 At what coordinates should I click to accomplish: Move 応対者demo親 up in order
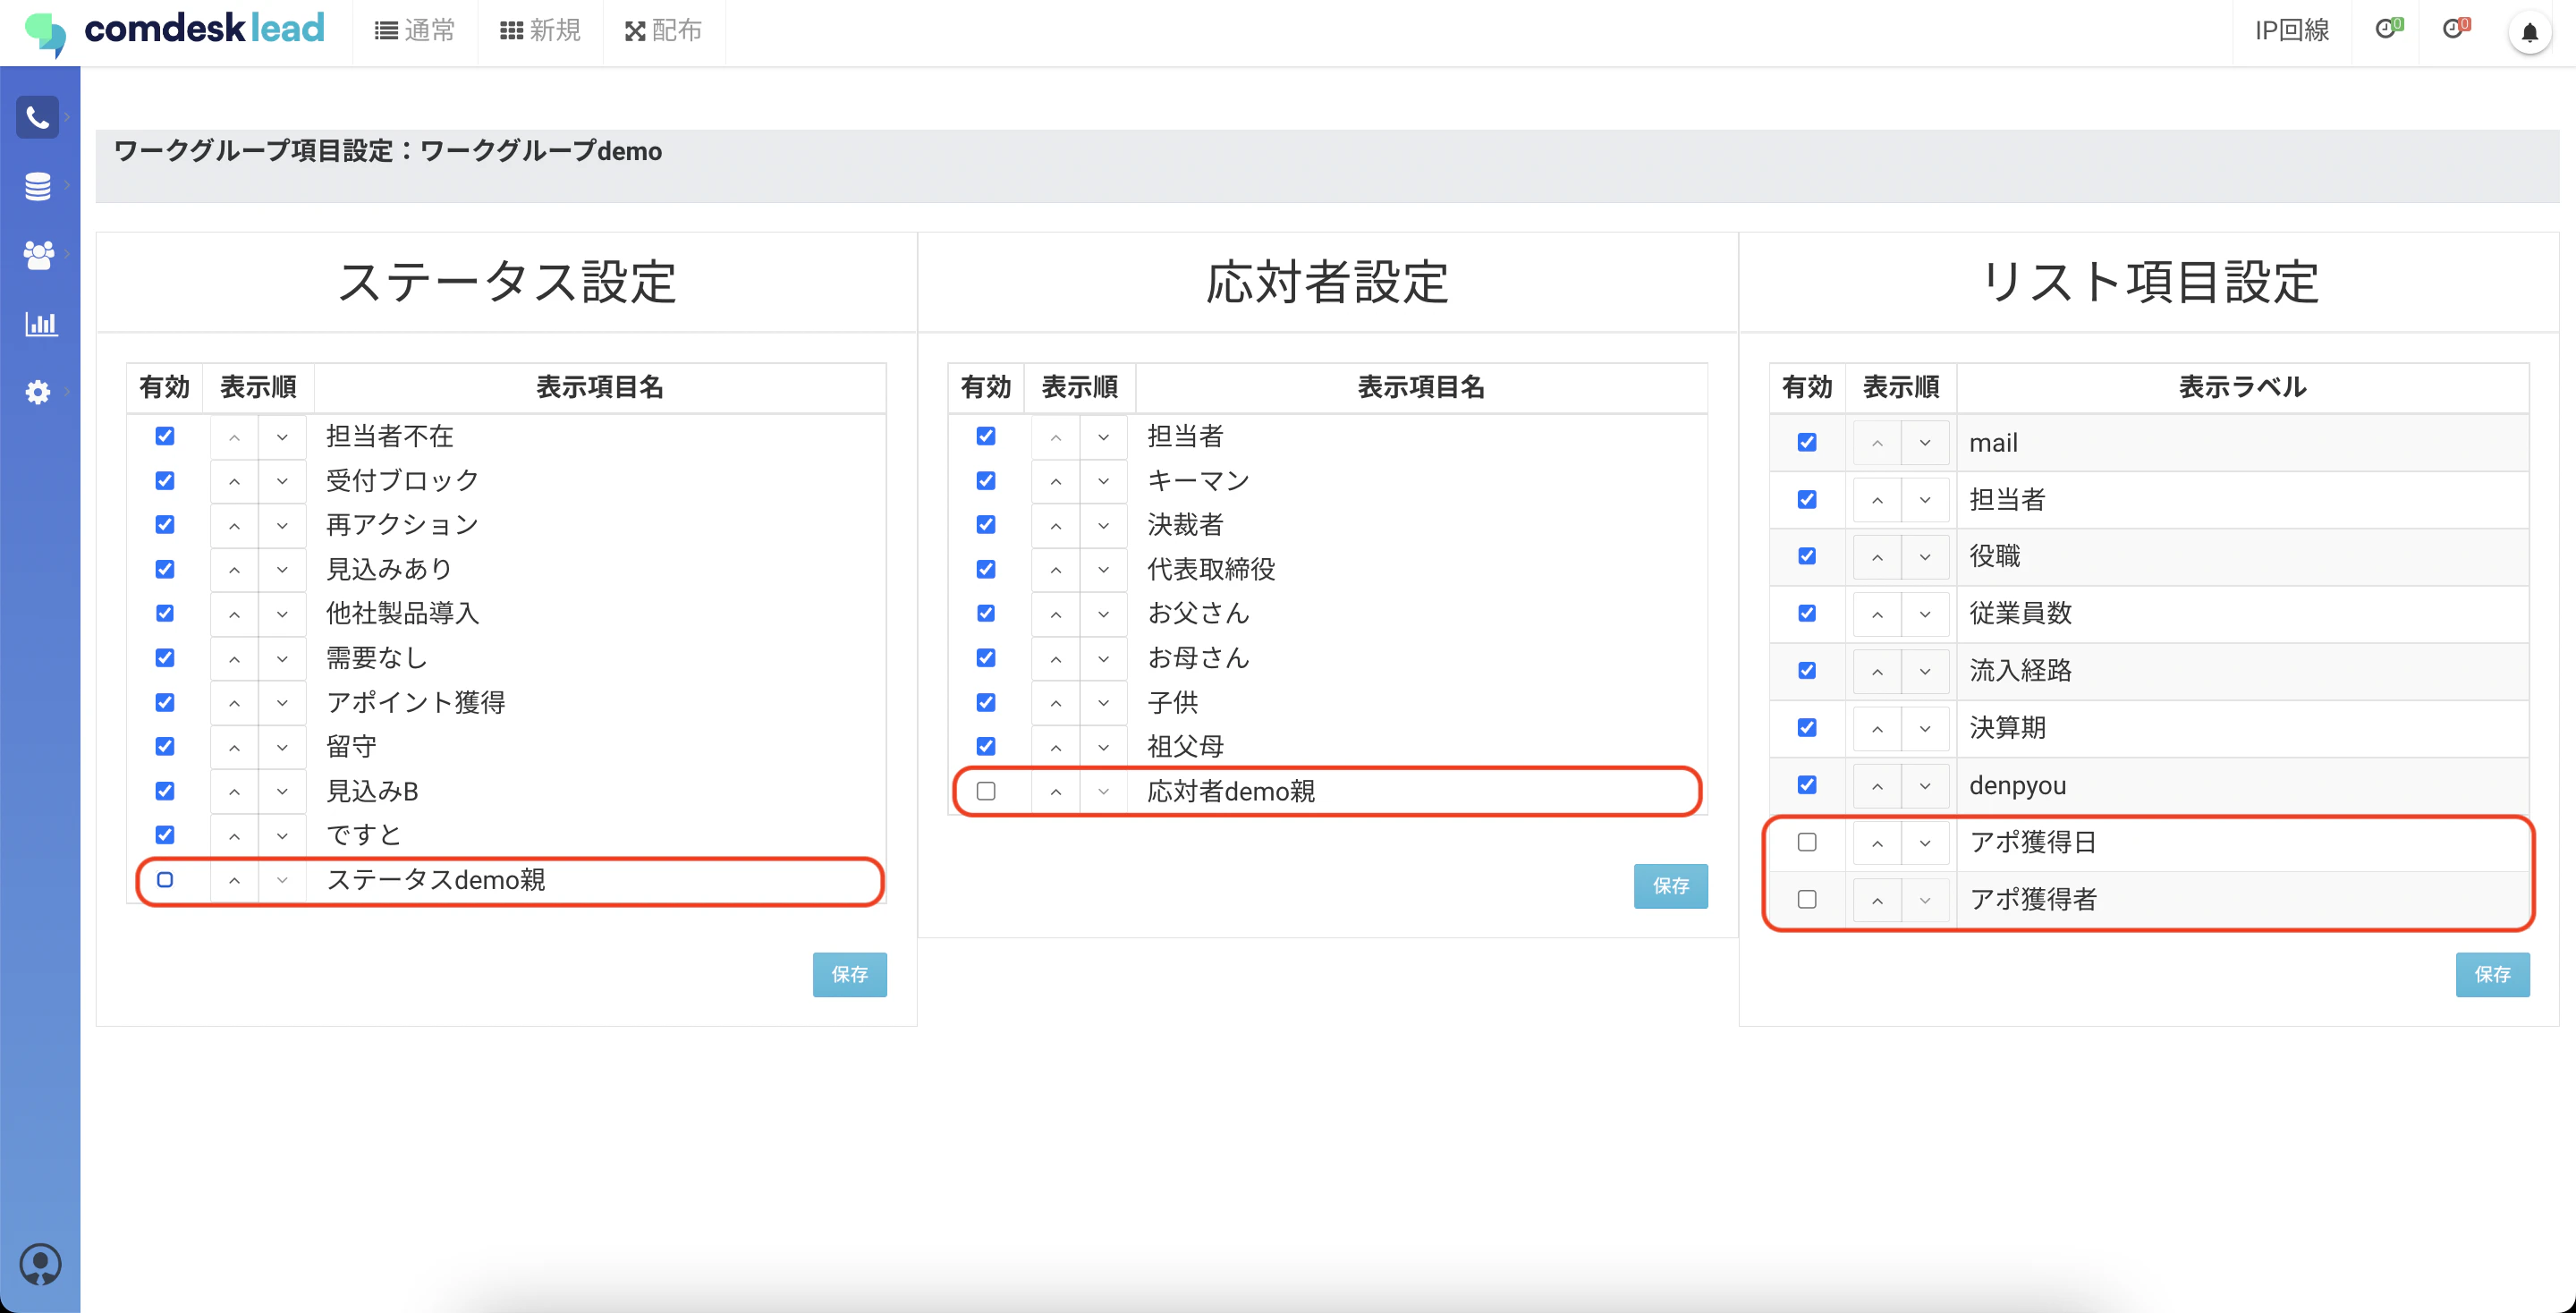point(1056,791)
